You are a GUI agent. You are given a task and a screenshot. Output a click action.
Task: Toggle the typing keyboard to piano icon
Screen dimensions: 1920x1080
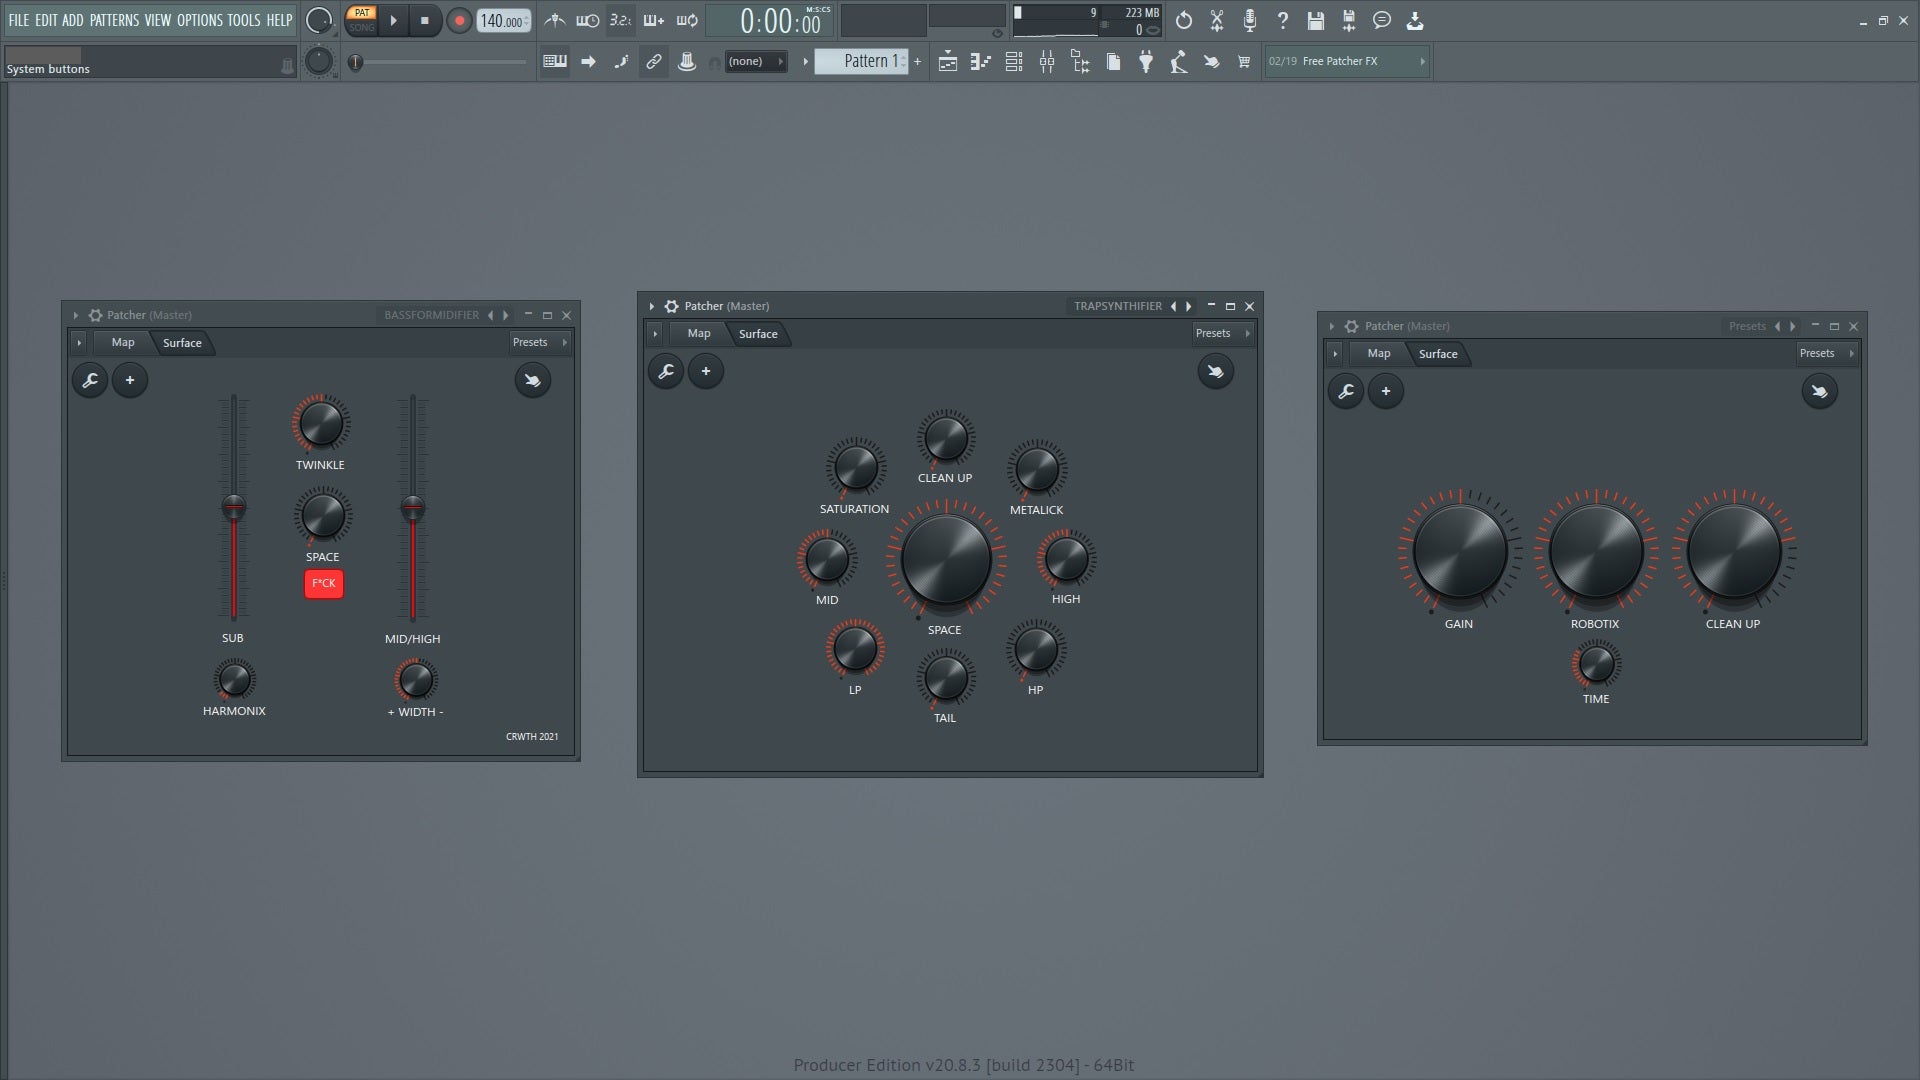click(x=555, y=62)
